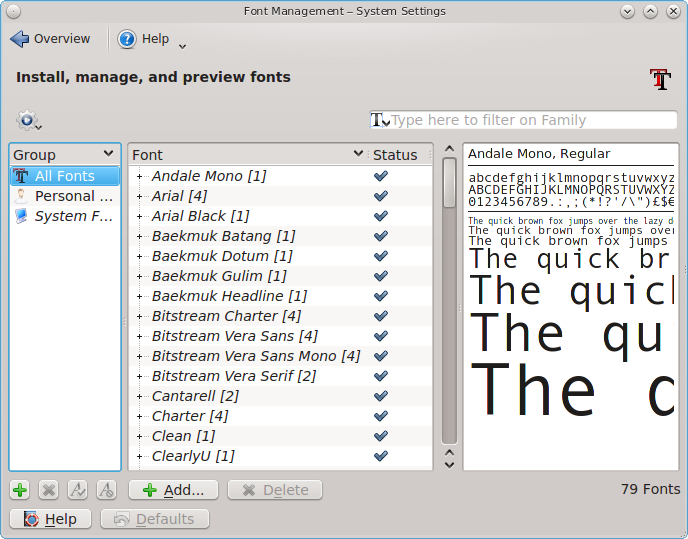Expand the Baekmuk Batang family
Viewport: 688px width, 539px height.
140,236
